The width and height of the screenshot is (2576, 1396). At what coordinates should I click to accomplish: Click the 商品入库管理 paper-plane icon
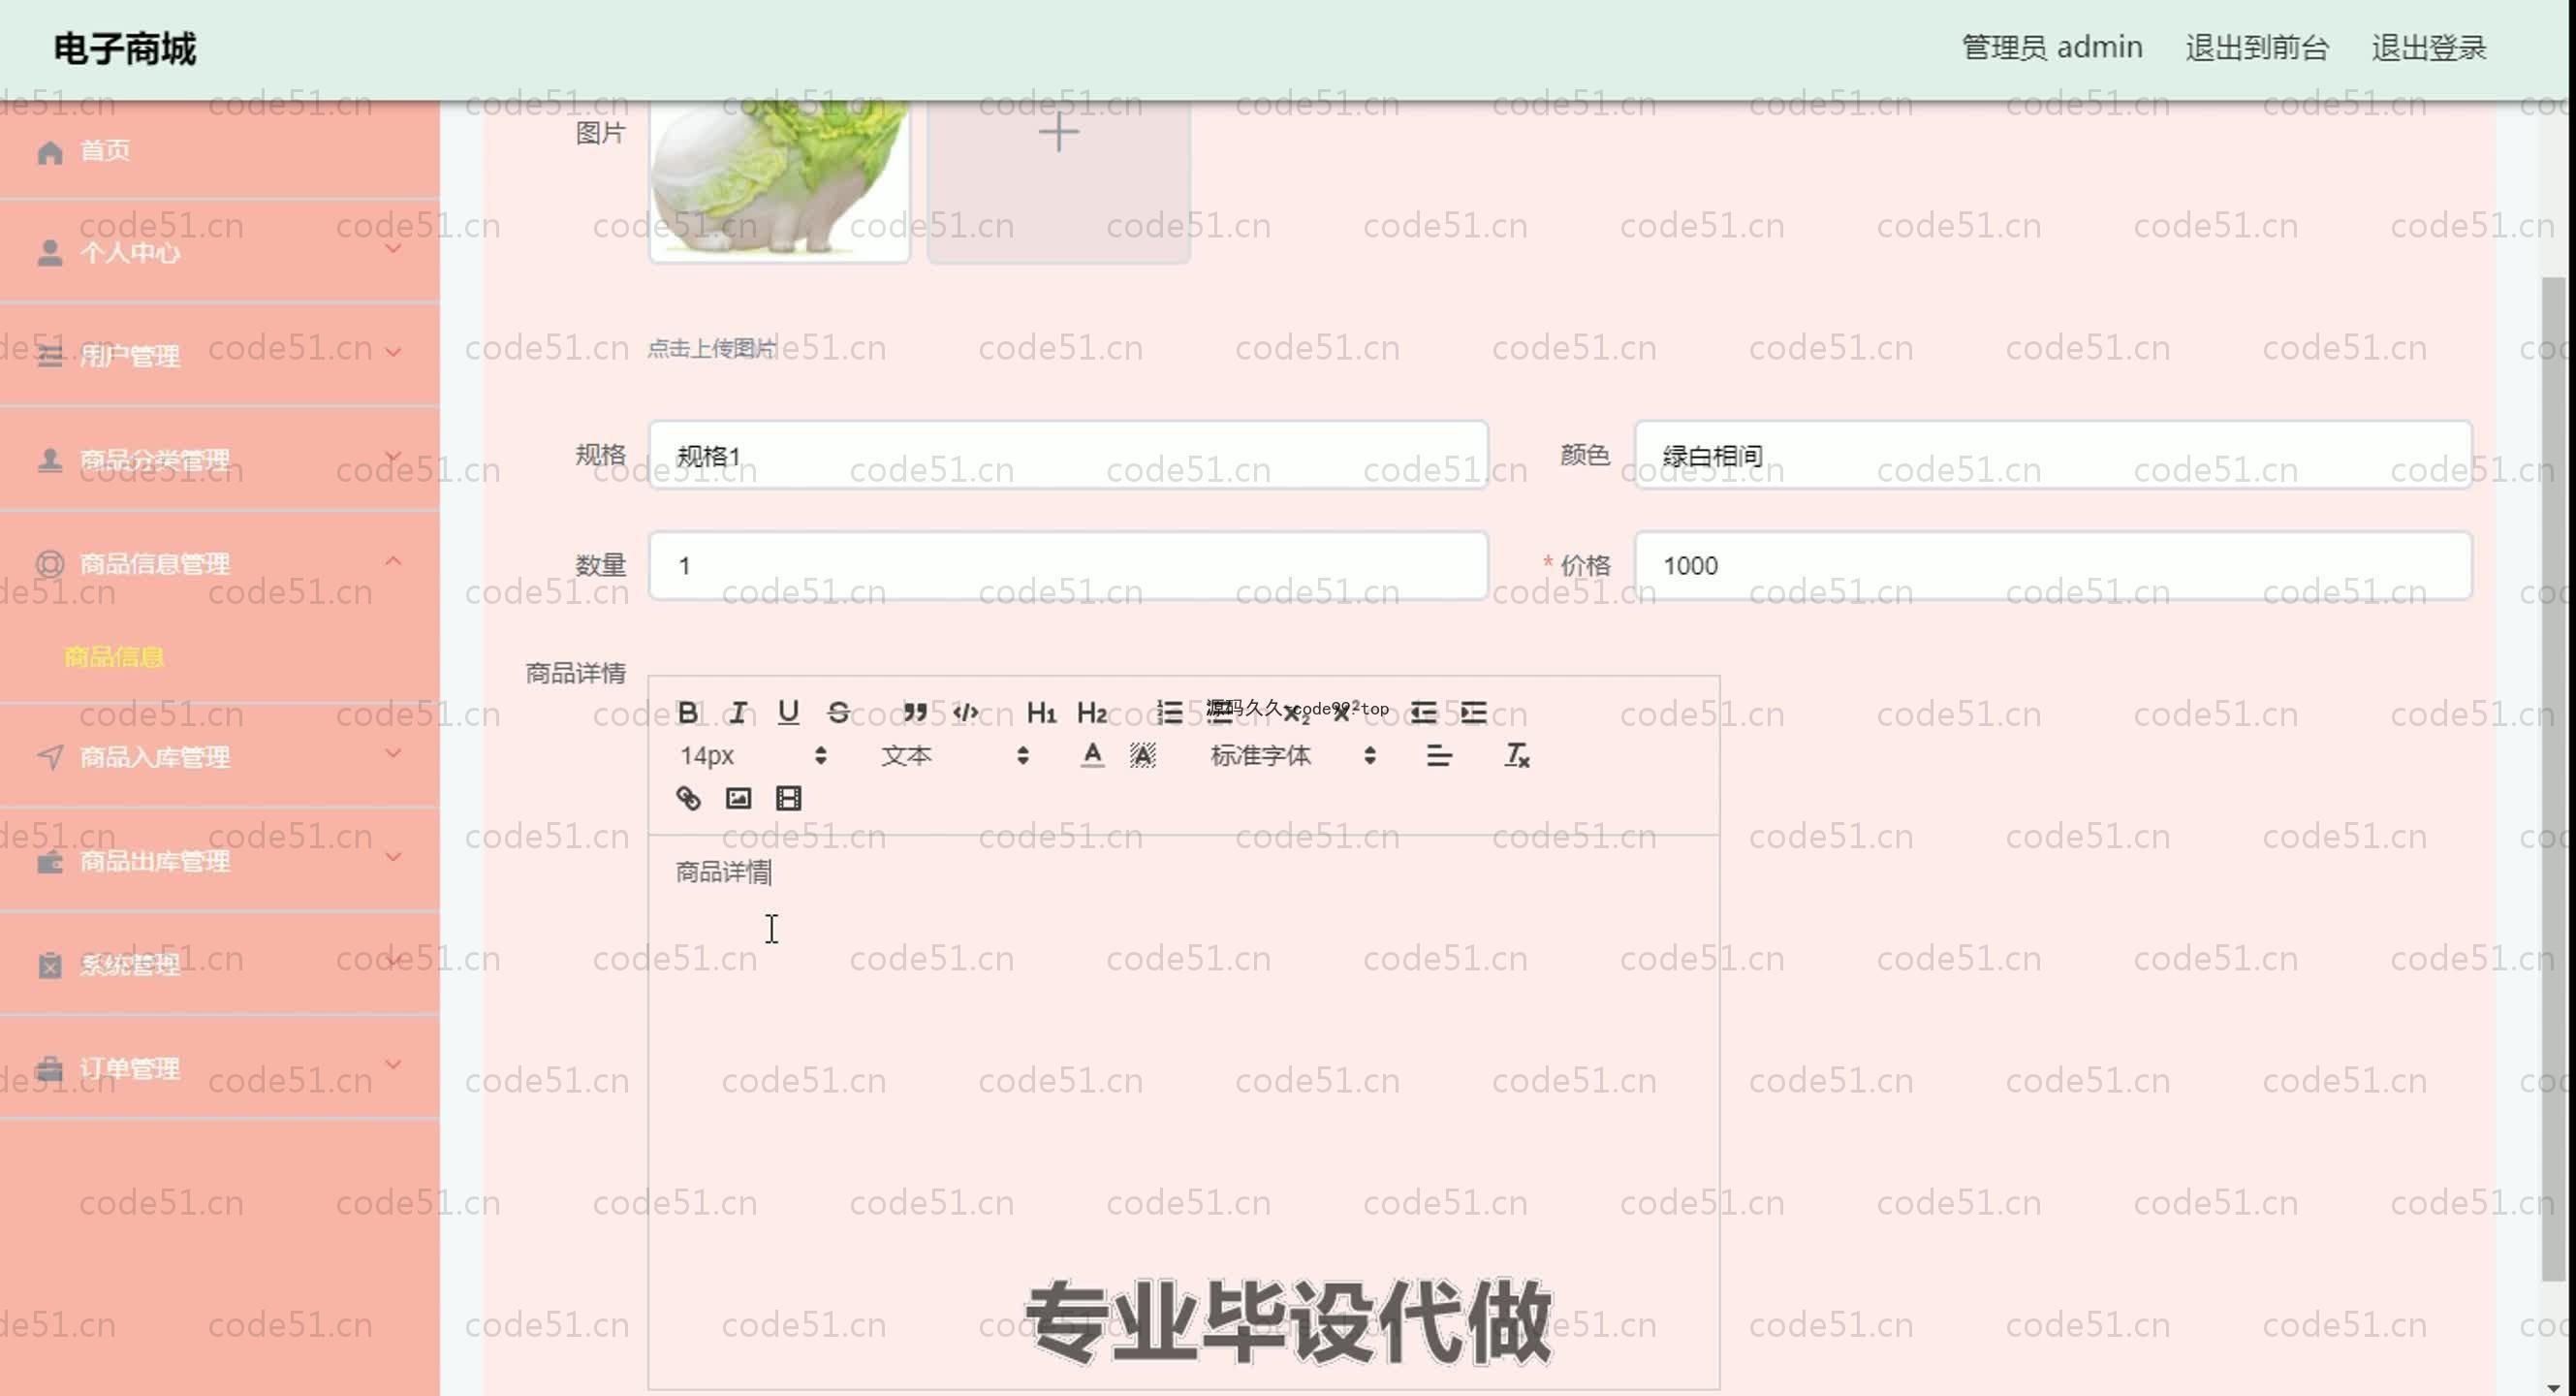(x=50, y=757)
